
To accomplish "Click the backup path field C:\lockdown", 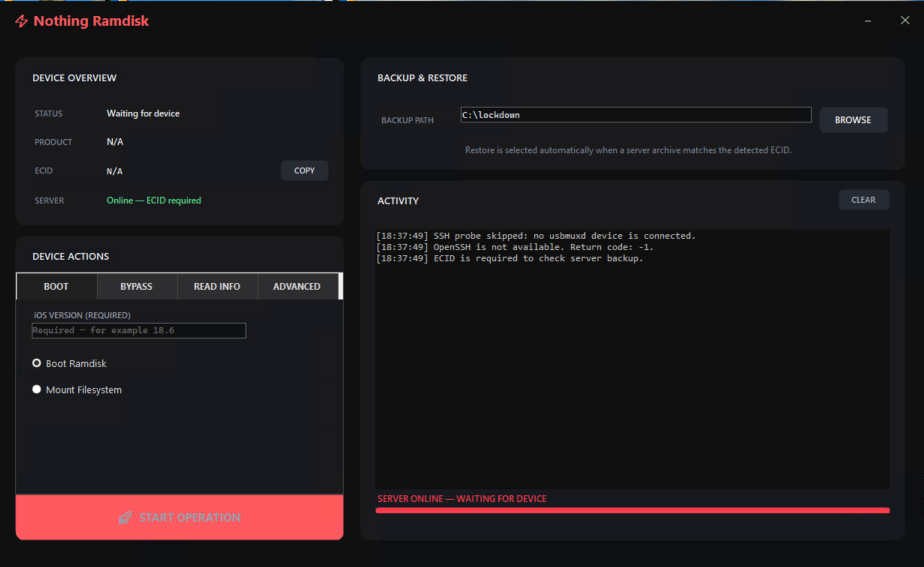I will coord(636,115).
